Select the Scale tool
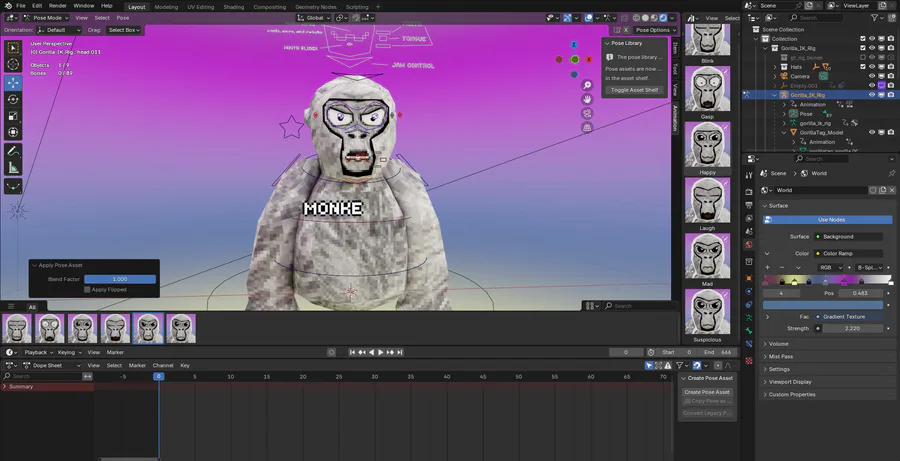Image resolution: width=900 pixels, height=461 pixels. 13,116
